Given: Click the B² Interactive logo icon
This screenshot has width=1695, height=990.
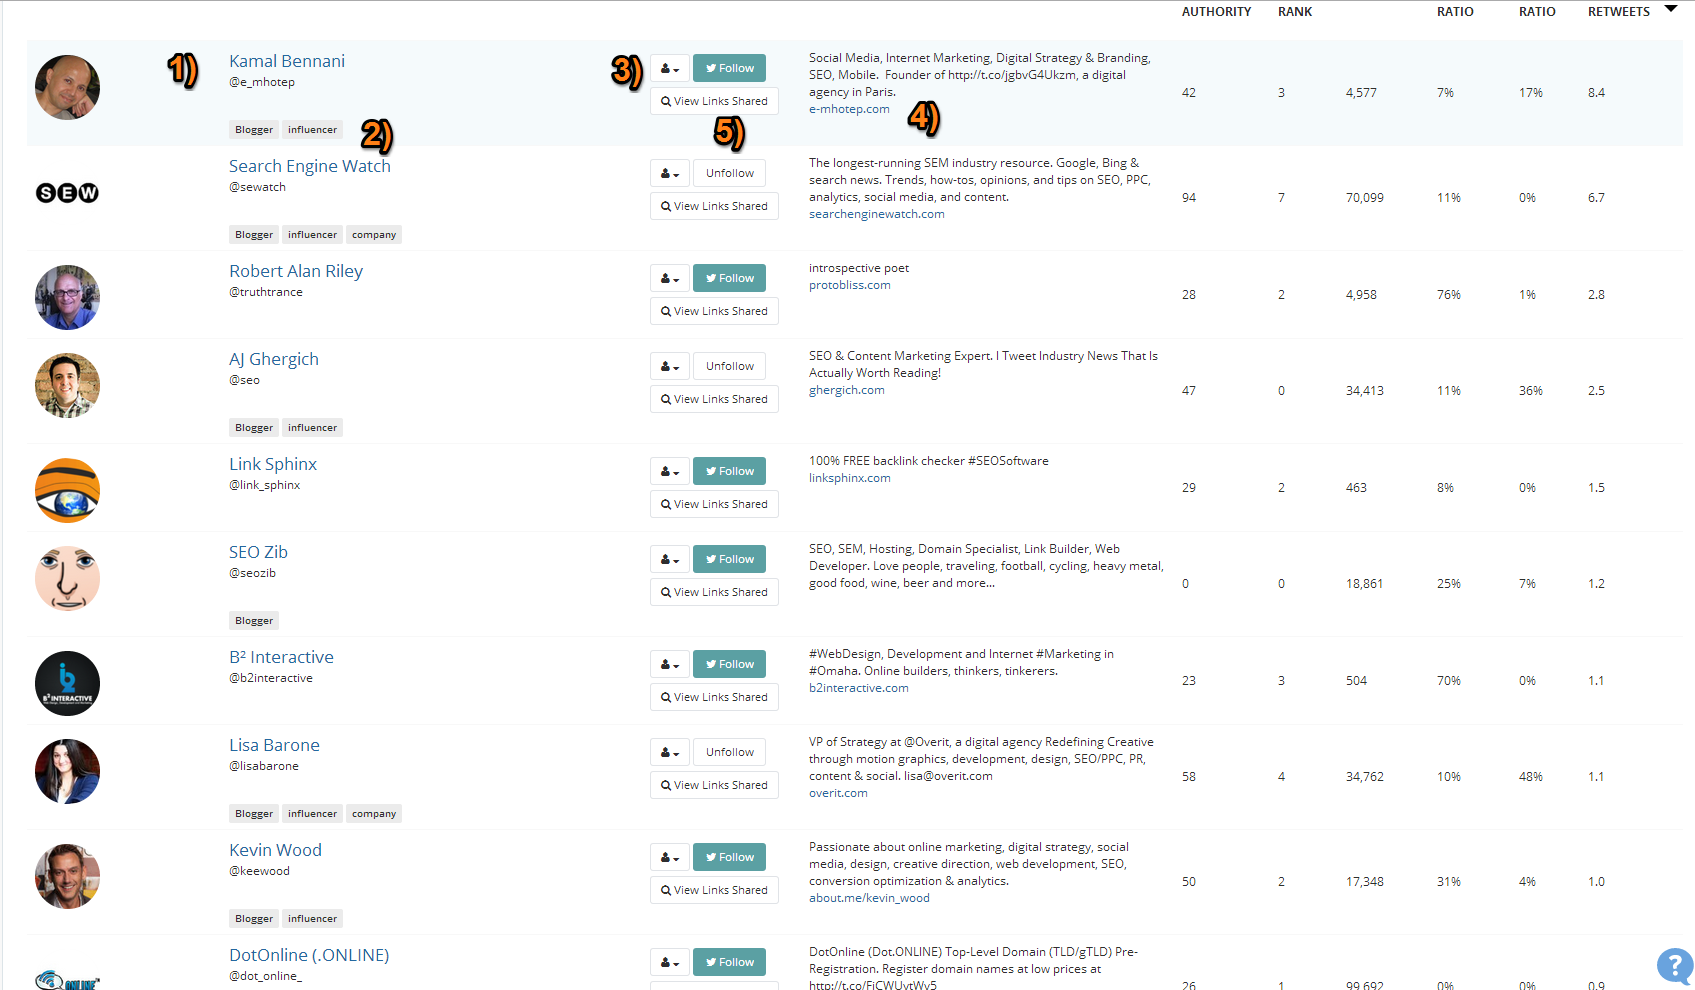Looking at the screenshot, I should tap(67, 683).
